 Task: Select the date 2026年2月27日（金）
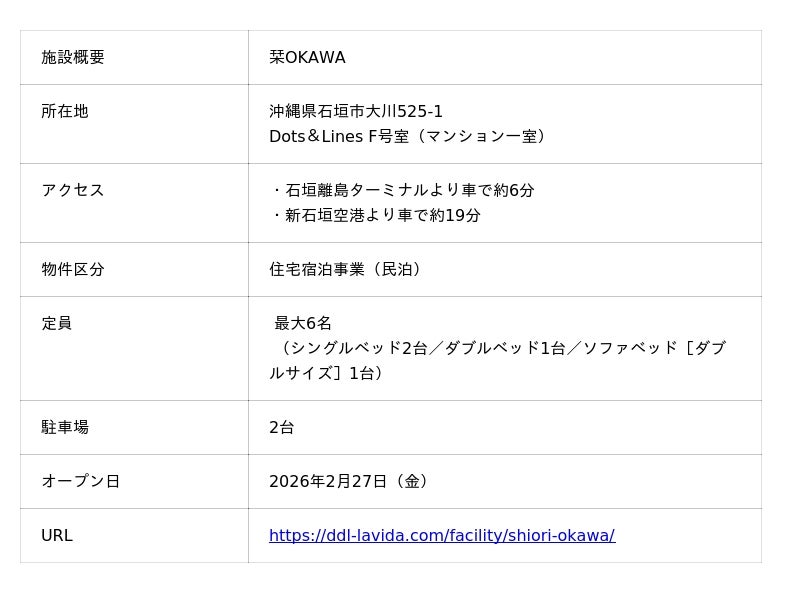(x=351, y=482)
